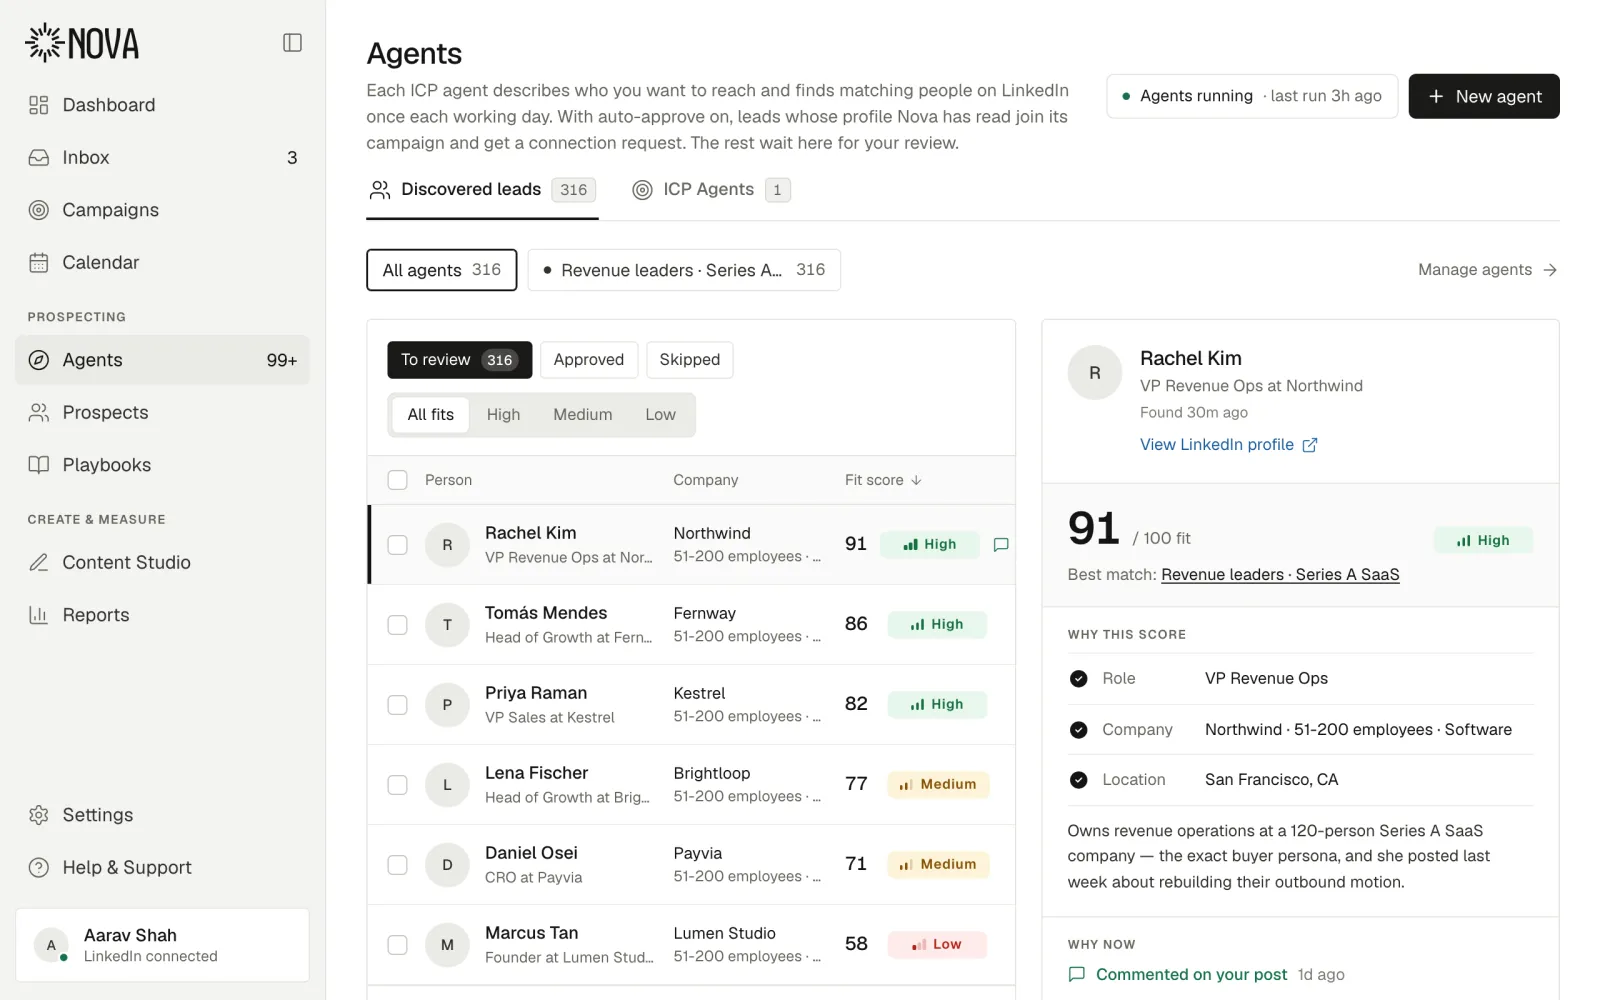Click the comment icon on Rachel Kim row
Image resolution: width=1600 pixels, height=1000 pixels.
click(x=1000, y=545)
